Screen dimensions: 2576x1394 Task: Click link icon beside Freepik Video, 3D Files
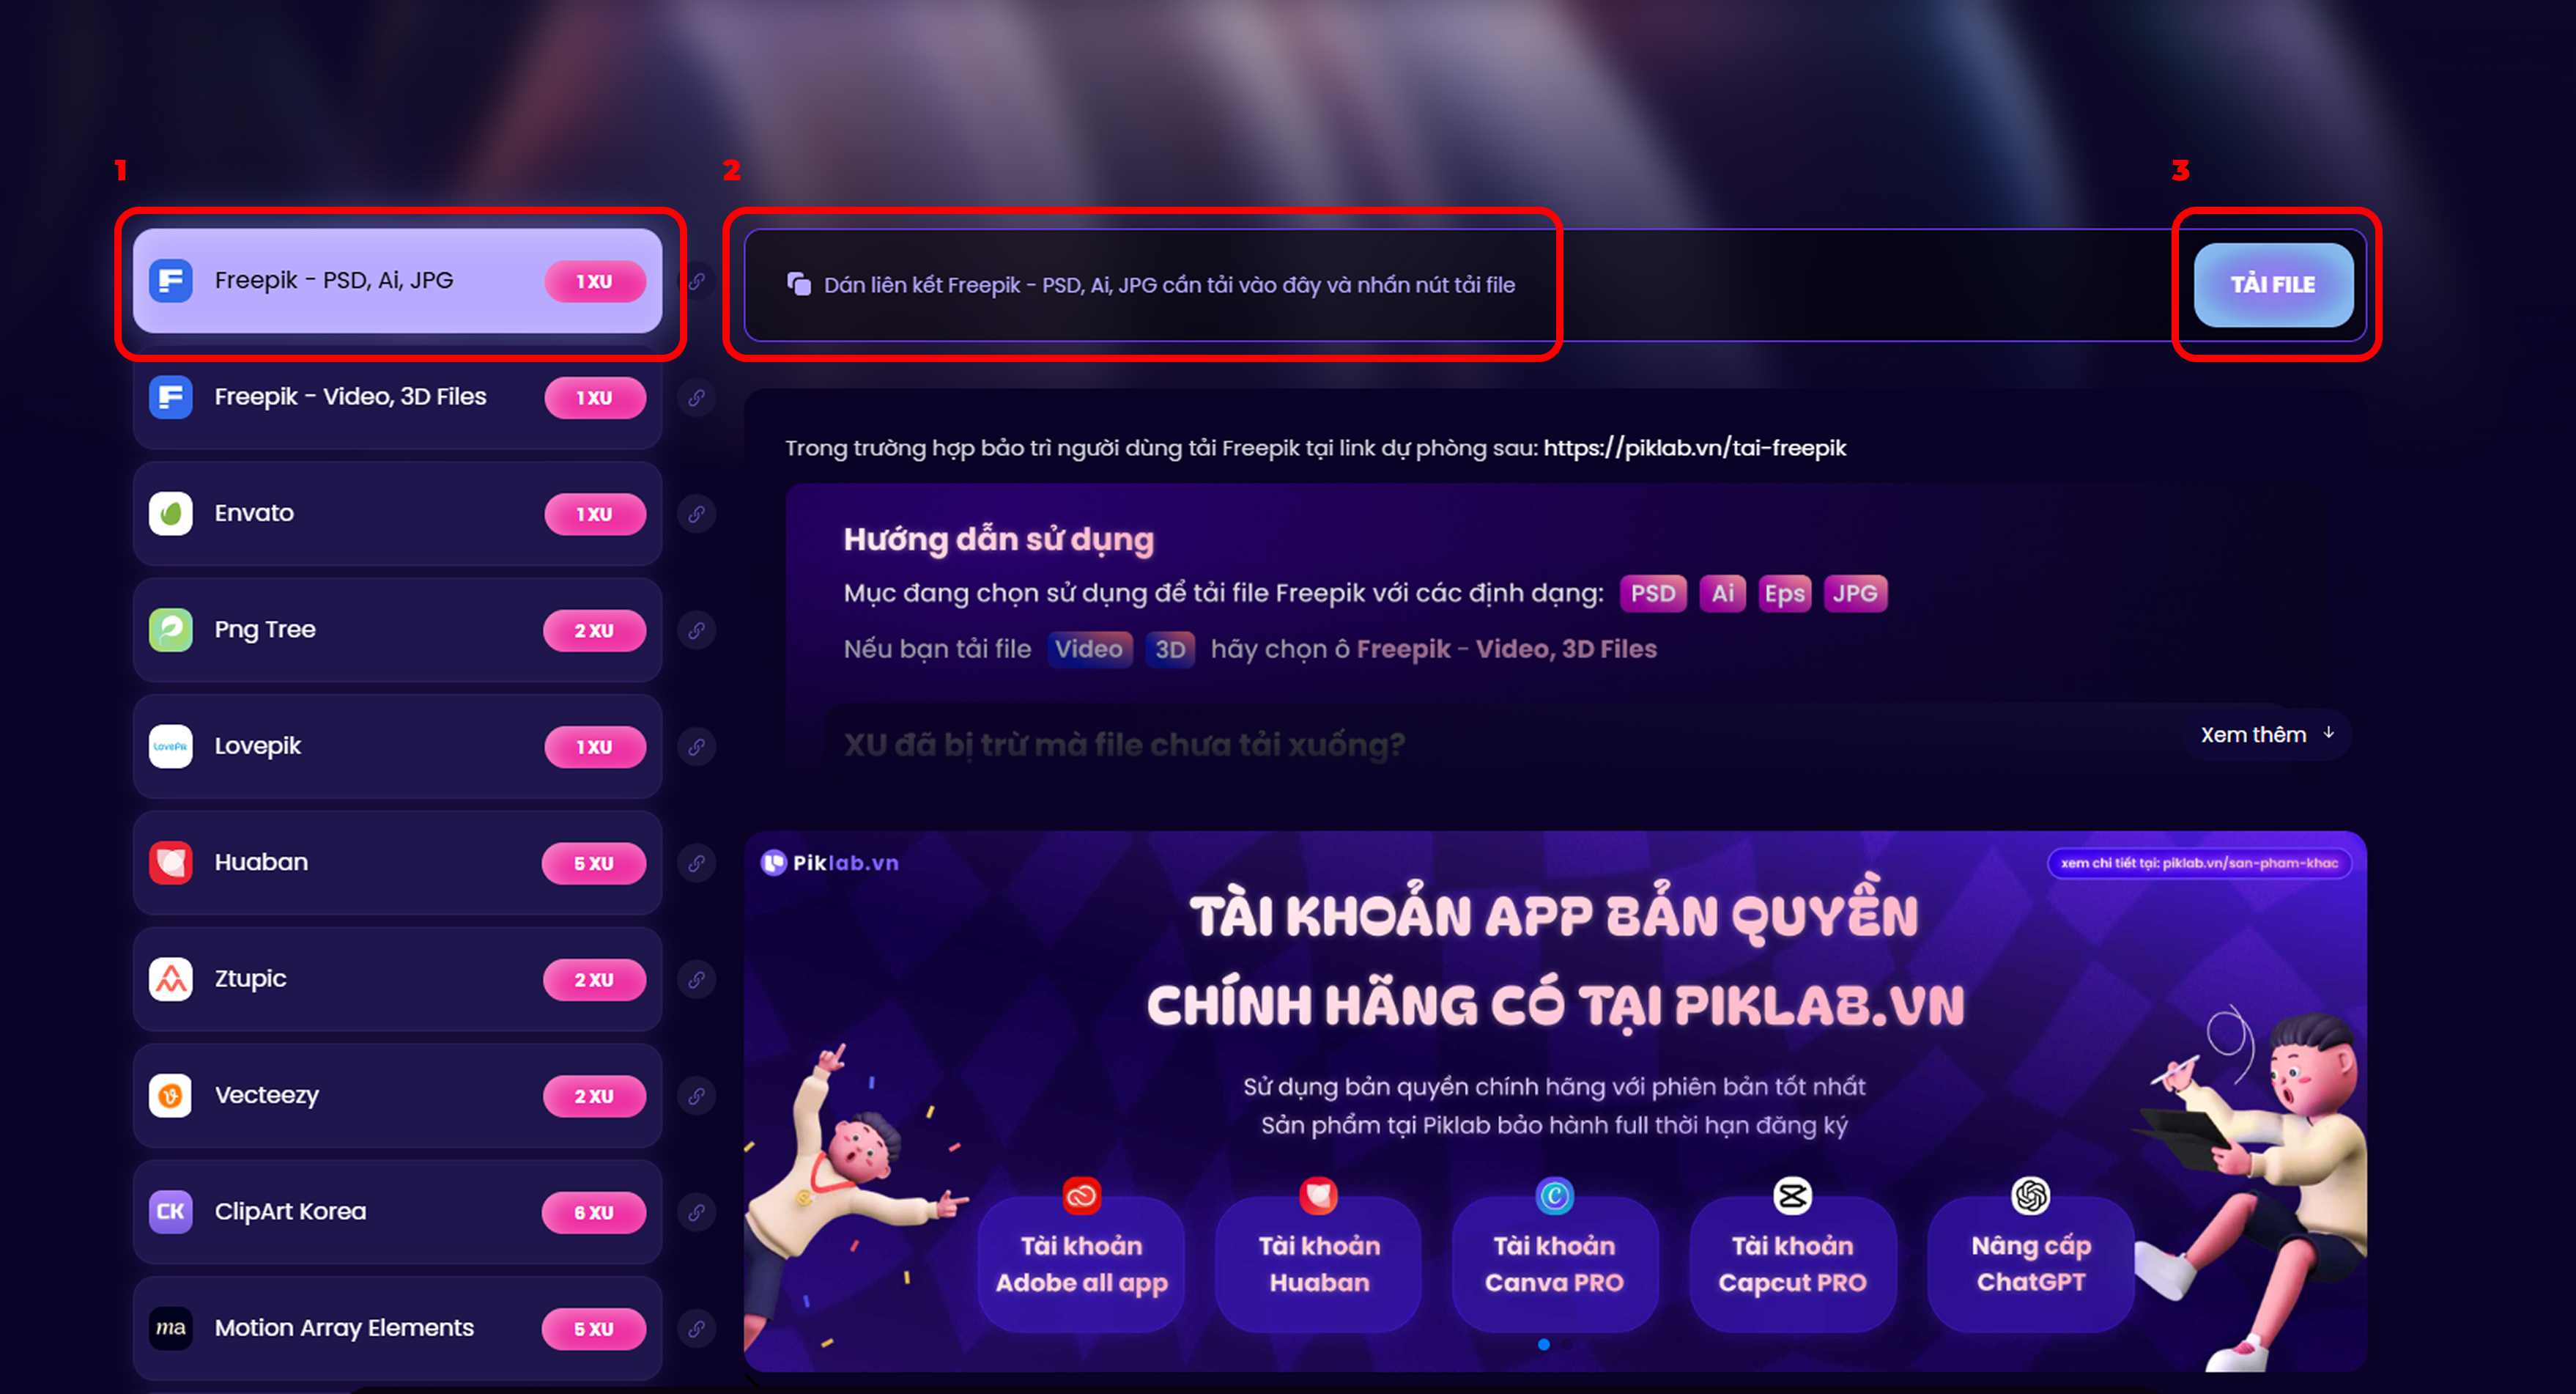tap(697, 398)
